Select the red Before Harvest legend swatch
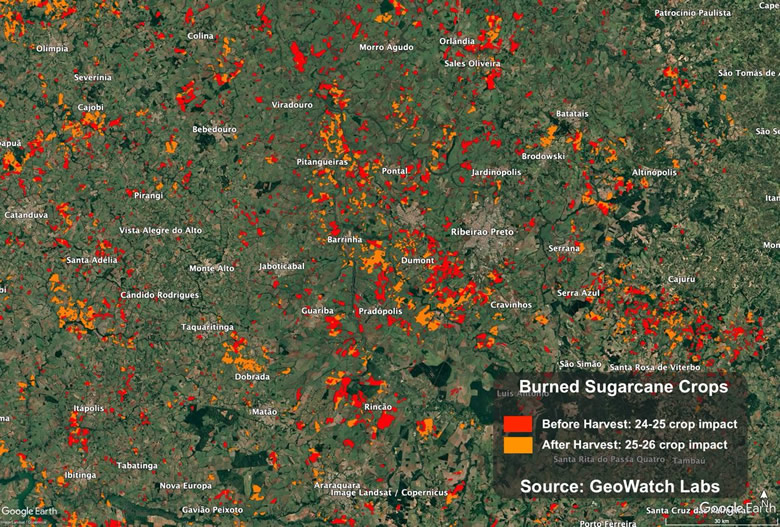Image resolution: width=780 pixels, height=527 pixels. pyautogui.click(x=518, y=423)
